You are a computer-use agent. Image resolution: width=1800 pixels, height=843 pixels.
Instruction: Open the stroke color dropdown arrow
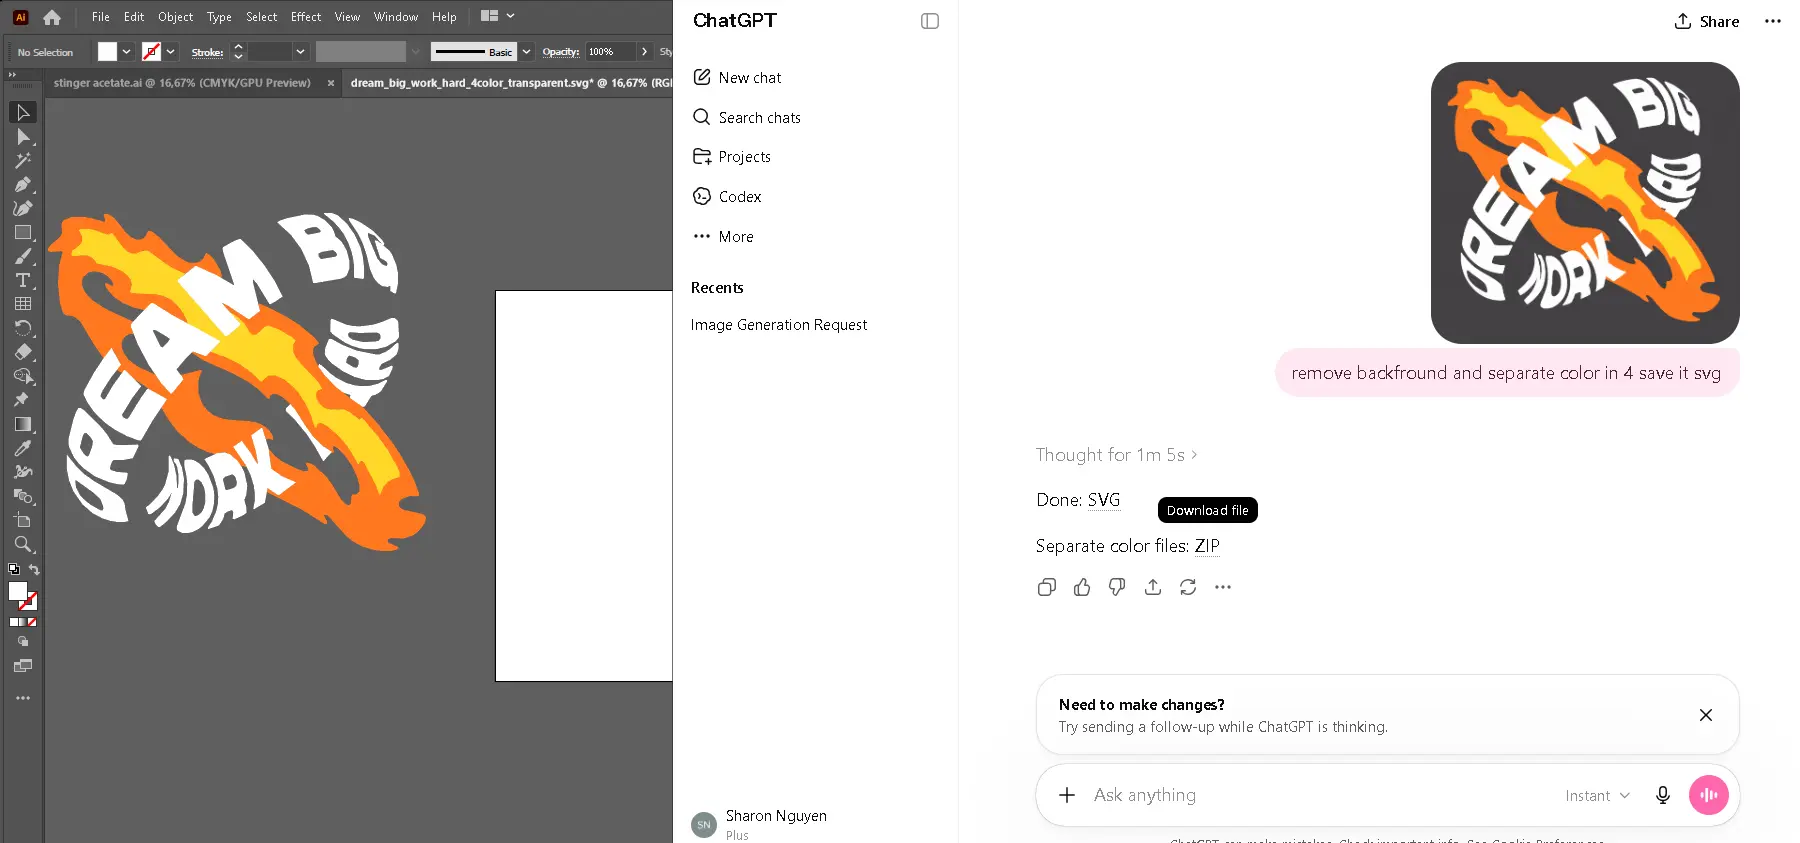point(171,52)
